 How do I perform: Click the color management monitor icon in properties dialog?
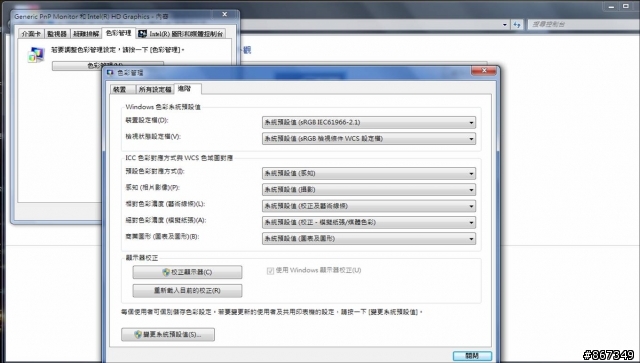click(x=36, y=54)
